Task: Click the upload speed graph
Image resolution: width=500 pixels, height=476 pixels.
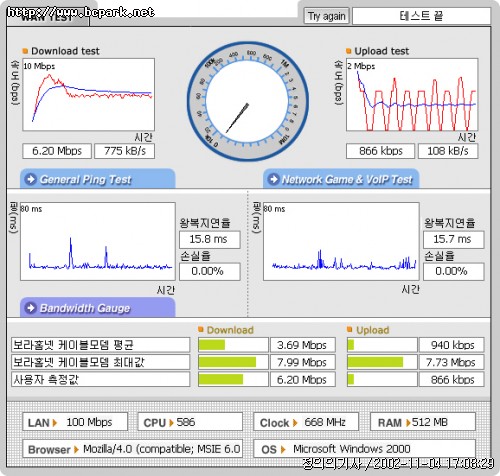Action: tap(412, 95)
